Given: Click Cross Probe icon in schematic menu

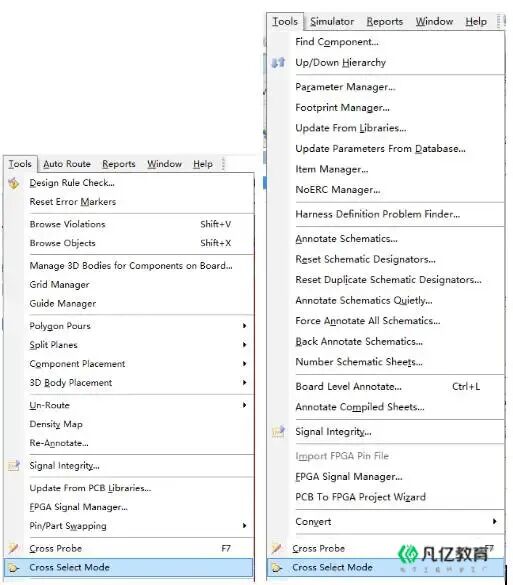Looking at the screenshot, I should coord(277,548).
